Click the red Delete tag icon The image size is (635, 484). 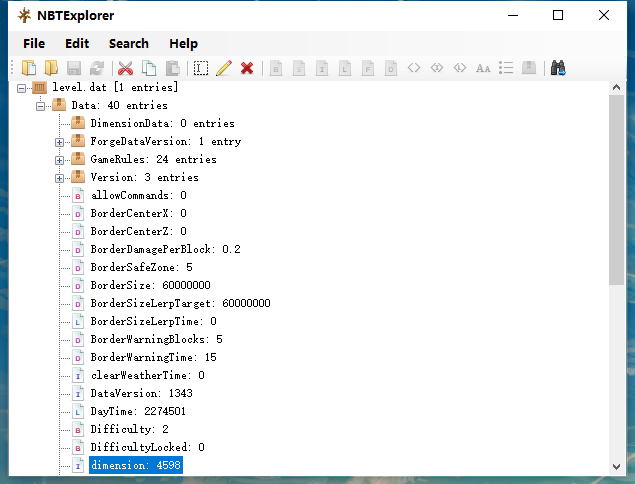pyautogui.click(x=246, y=68)
